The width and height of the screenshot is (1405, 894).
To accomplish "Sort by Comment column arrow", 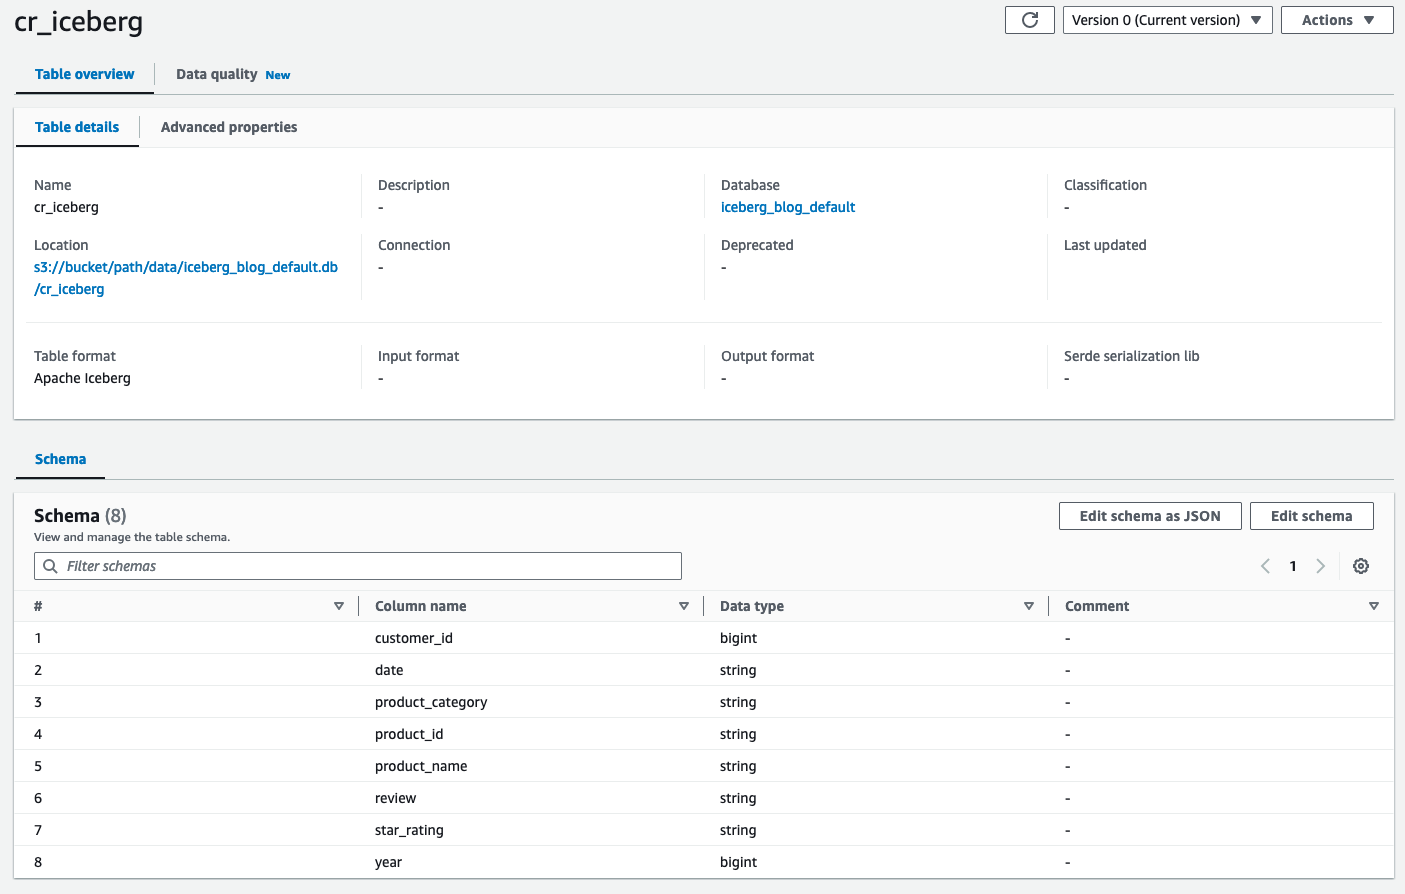I will pos(1374,606).
